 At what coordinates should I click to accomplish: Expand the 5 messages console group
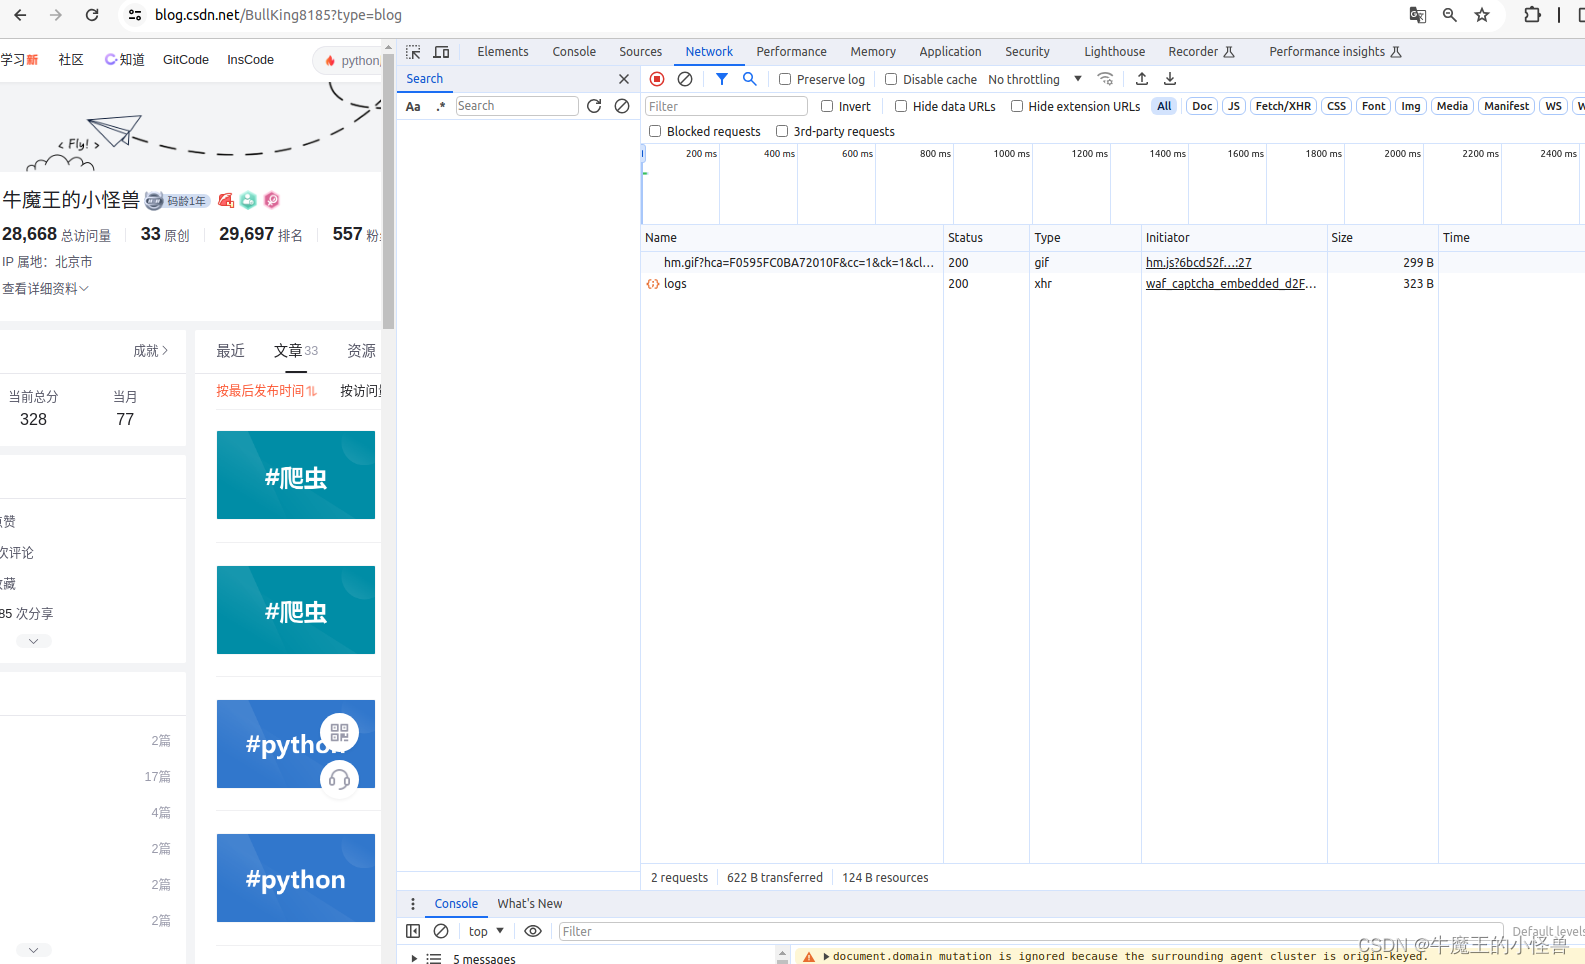coord(414,958)
